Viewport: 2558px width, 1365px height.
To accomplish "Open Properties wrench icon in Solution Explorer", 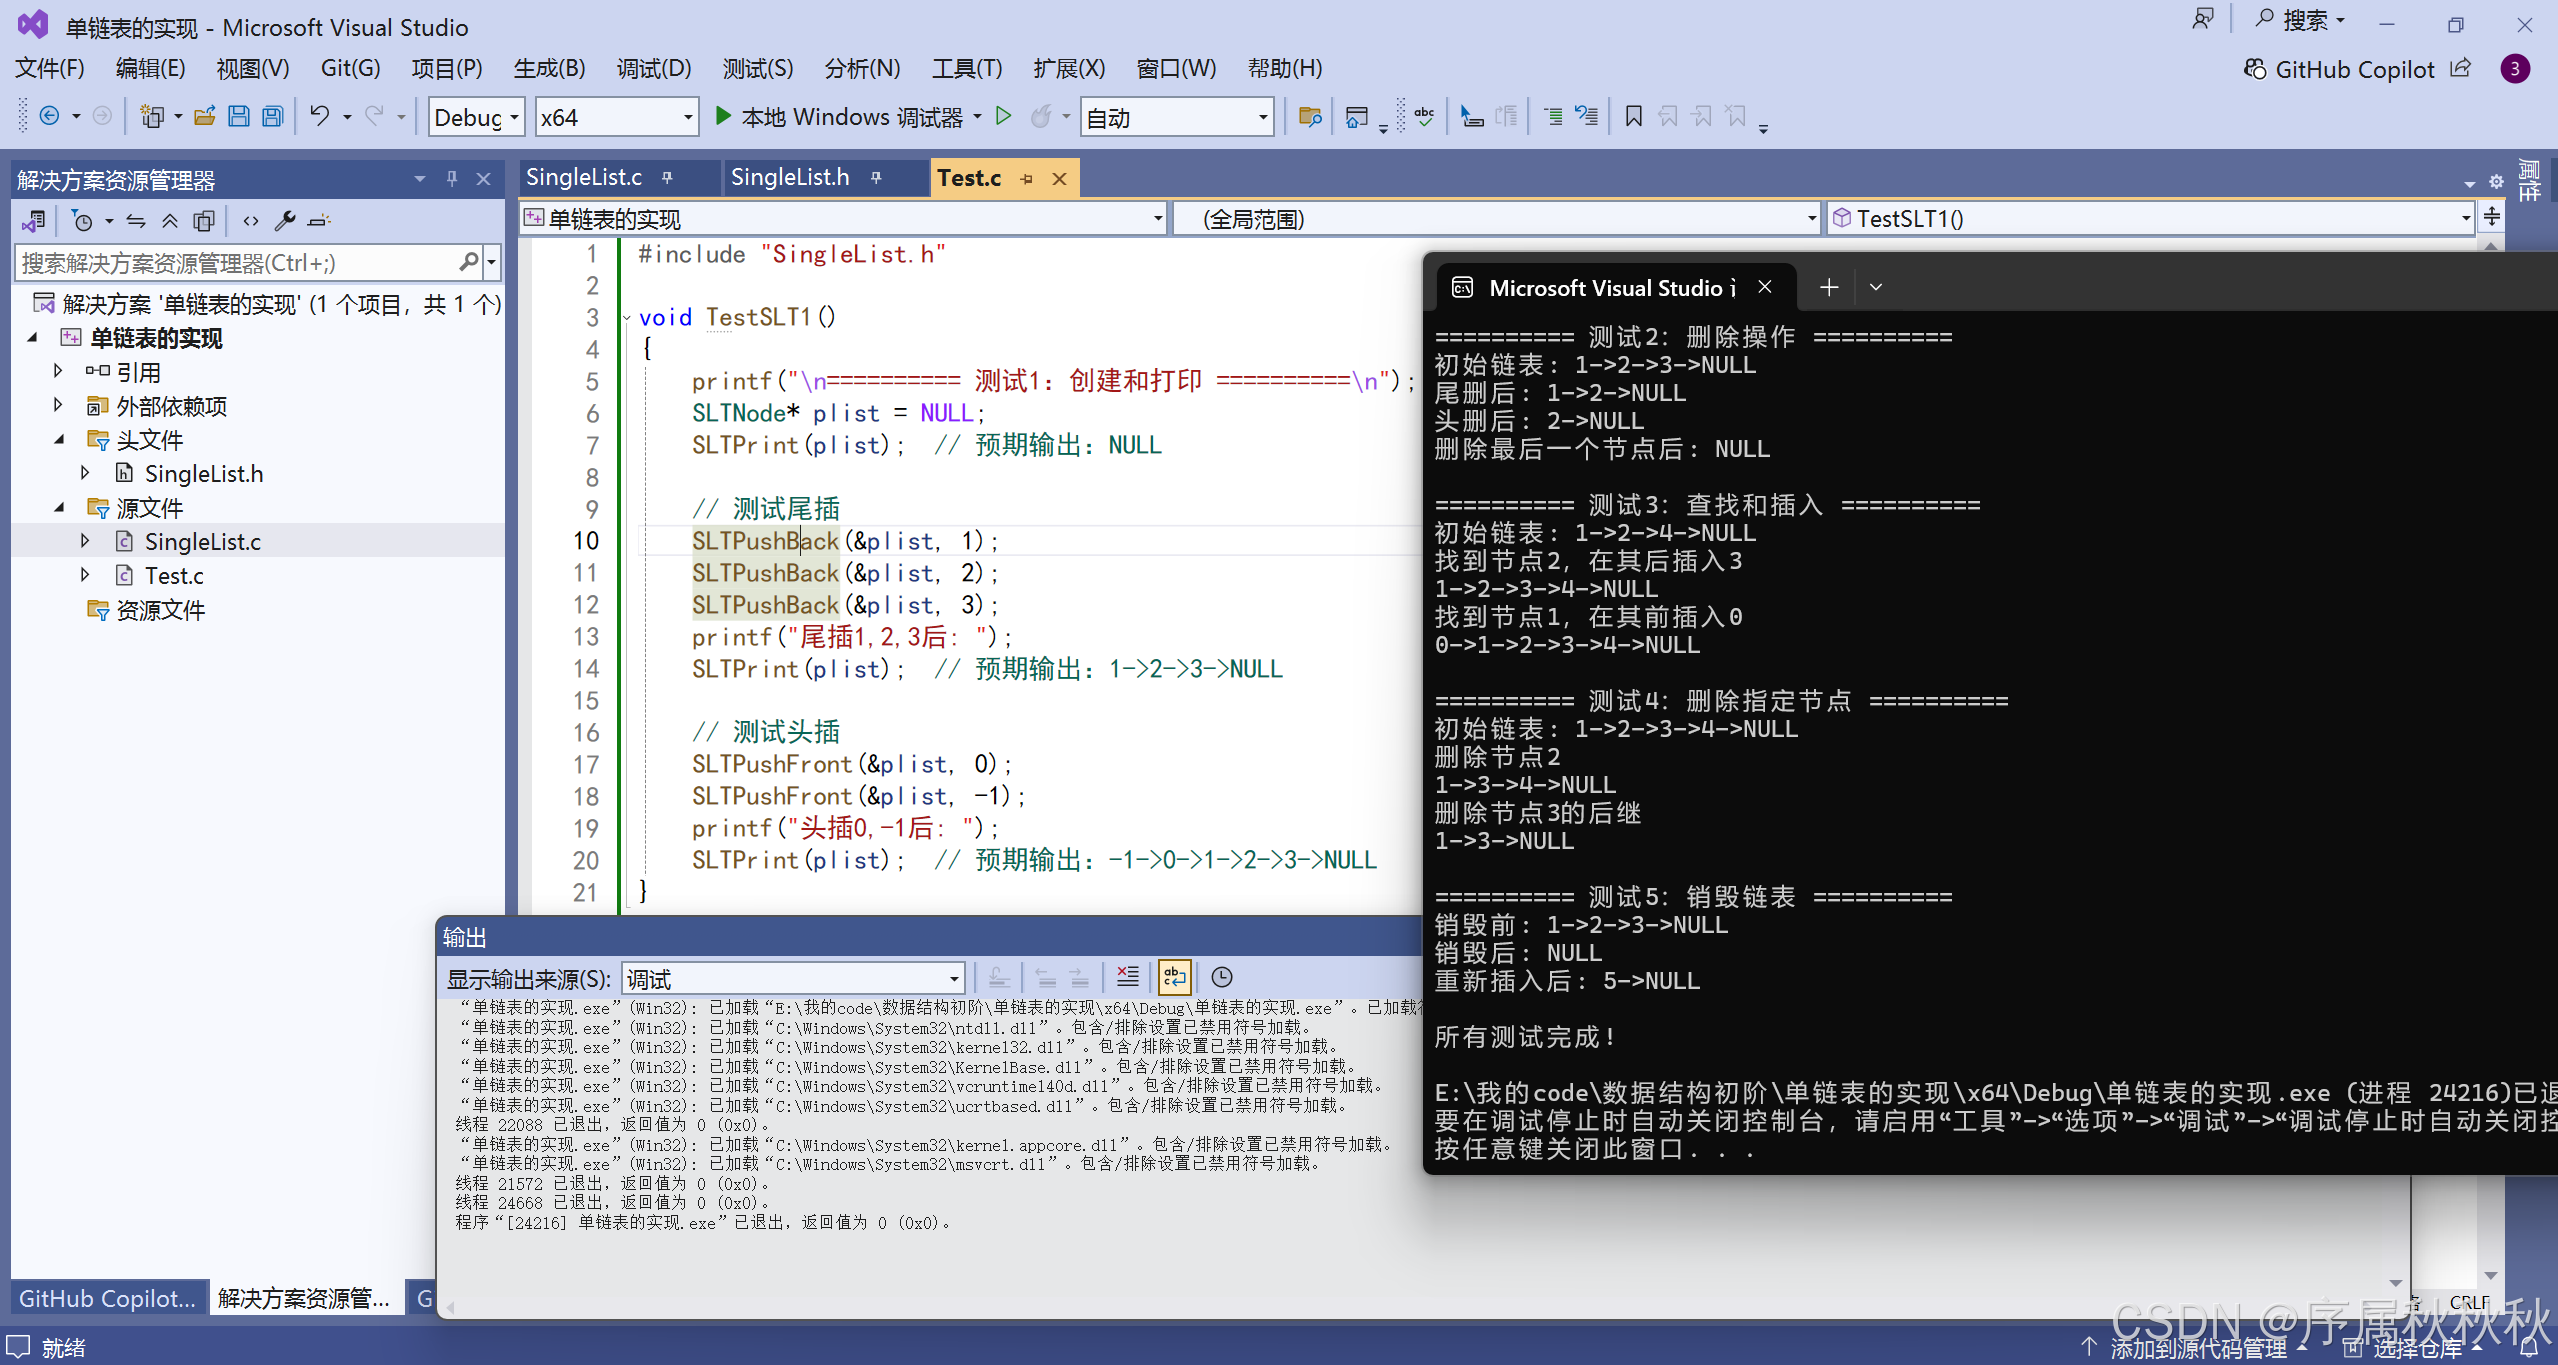I will (285, 221).
